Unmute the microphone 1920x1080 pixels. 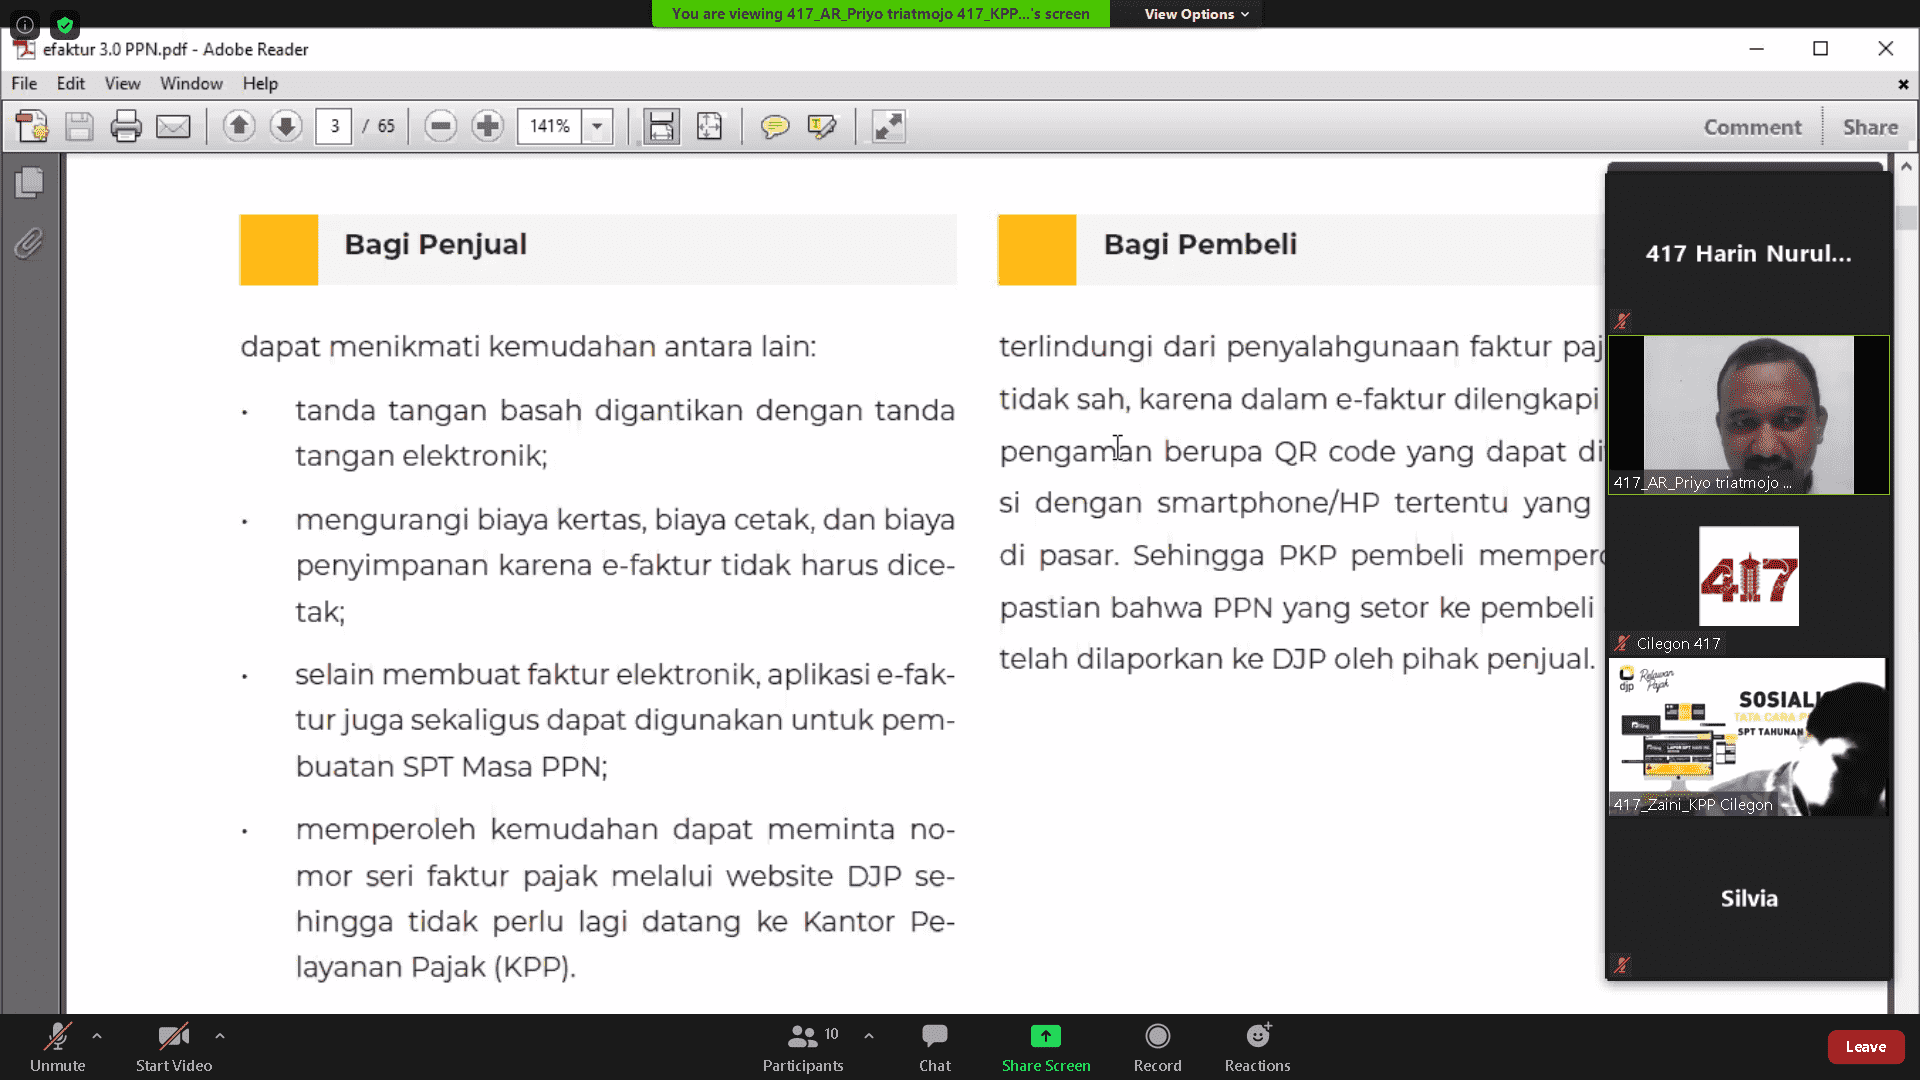click(x=57, y=1046)
